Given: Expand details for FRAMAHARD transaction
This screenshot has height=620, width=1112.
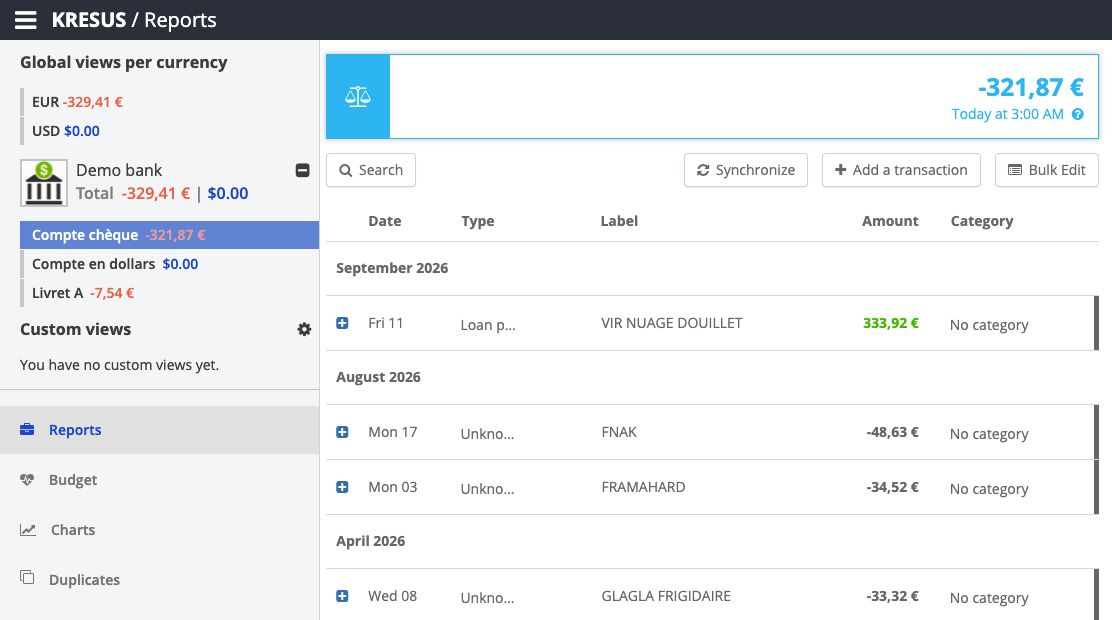Looking at the screenshot, I should tap(342, 487).
